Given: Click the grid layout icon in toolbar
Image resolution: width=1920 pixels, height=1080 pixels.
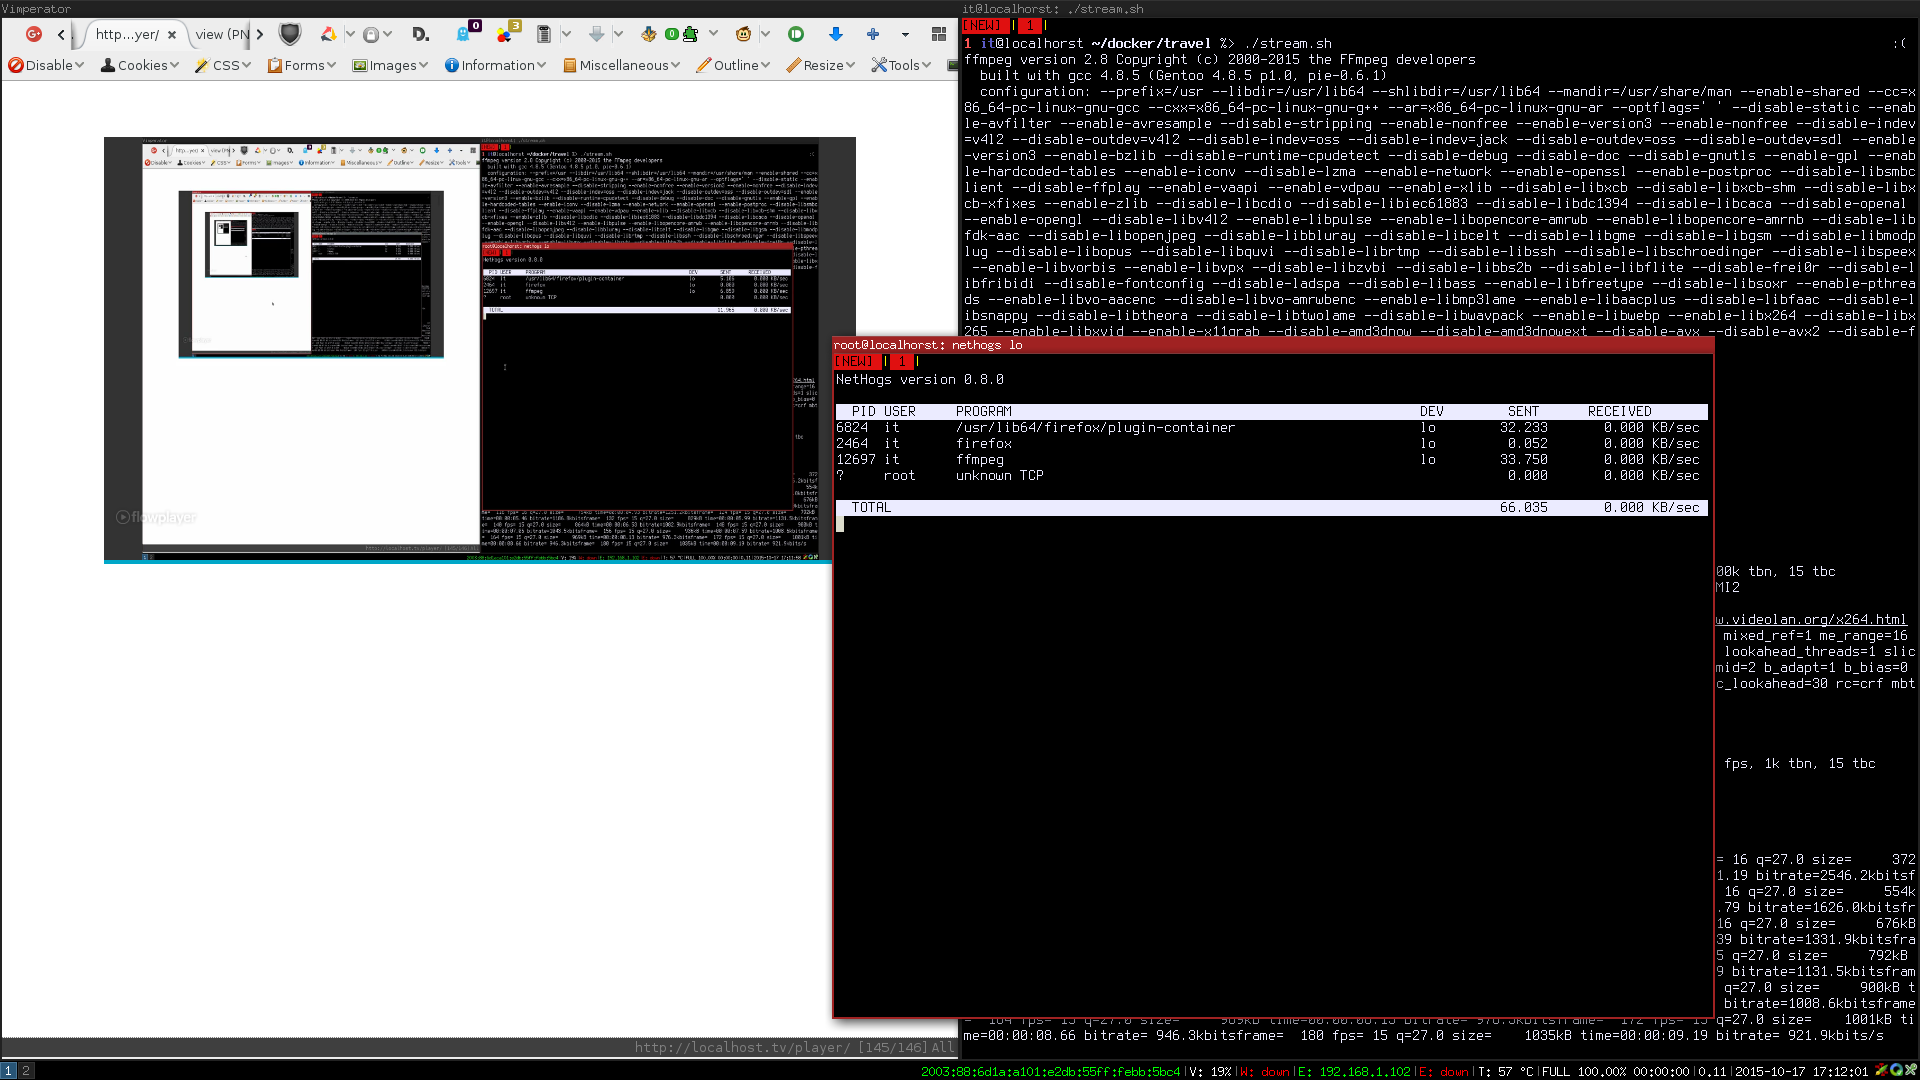Looking at the screenshot, I should [x=939, y=34].
